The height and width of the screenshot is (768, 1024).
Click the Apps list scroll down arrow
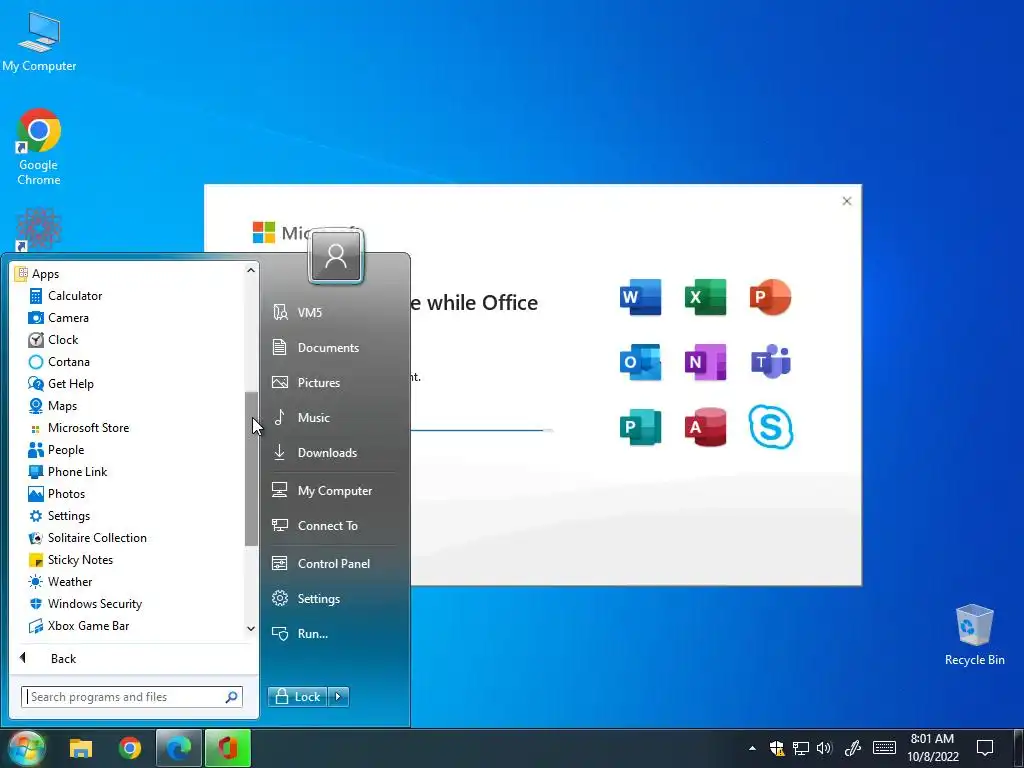251,628
